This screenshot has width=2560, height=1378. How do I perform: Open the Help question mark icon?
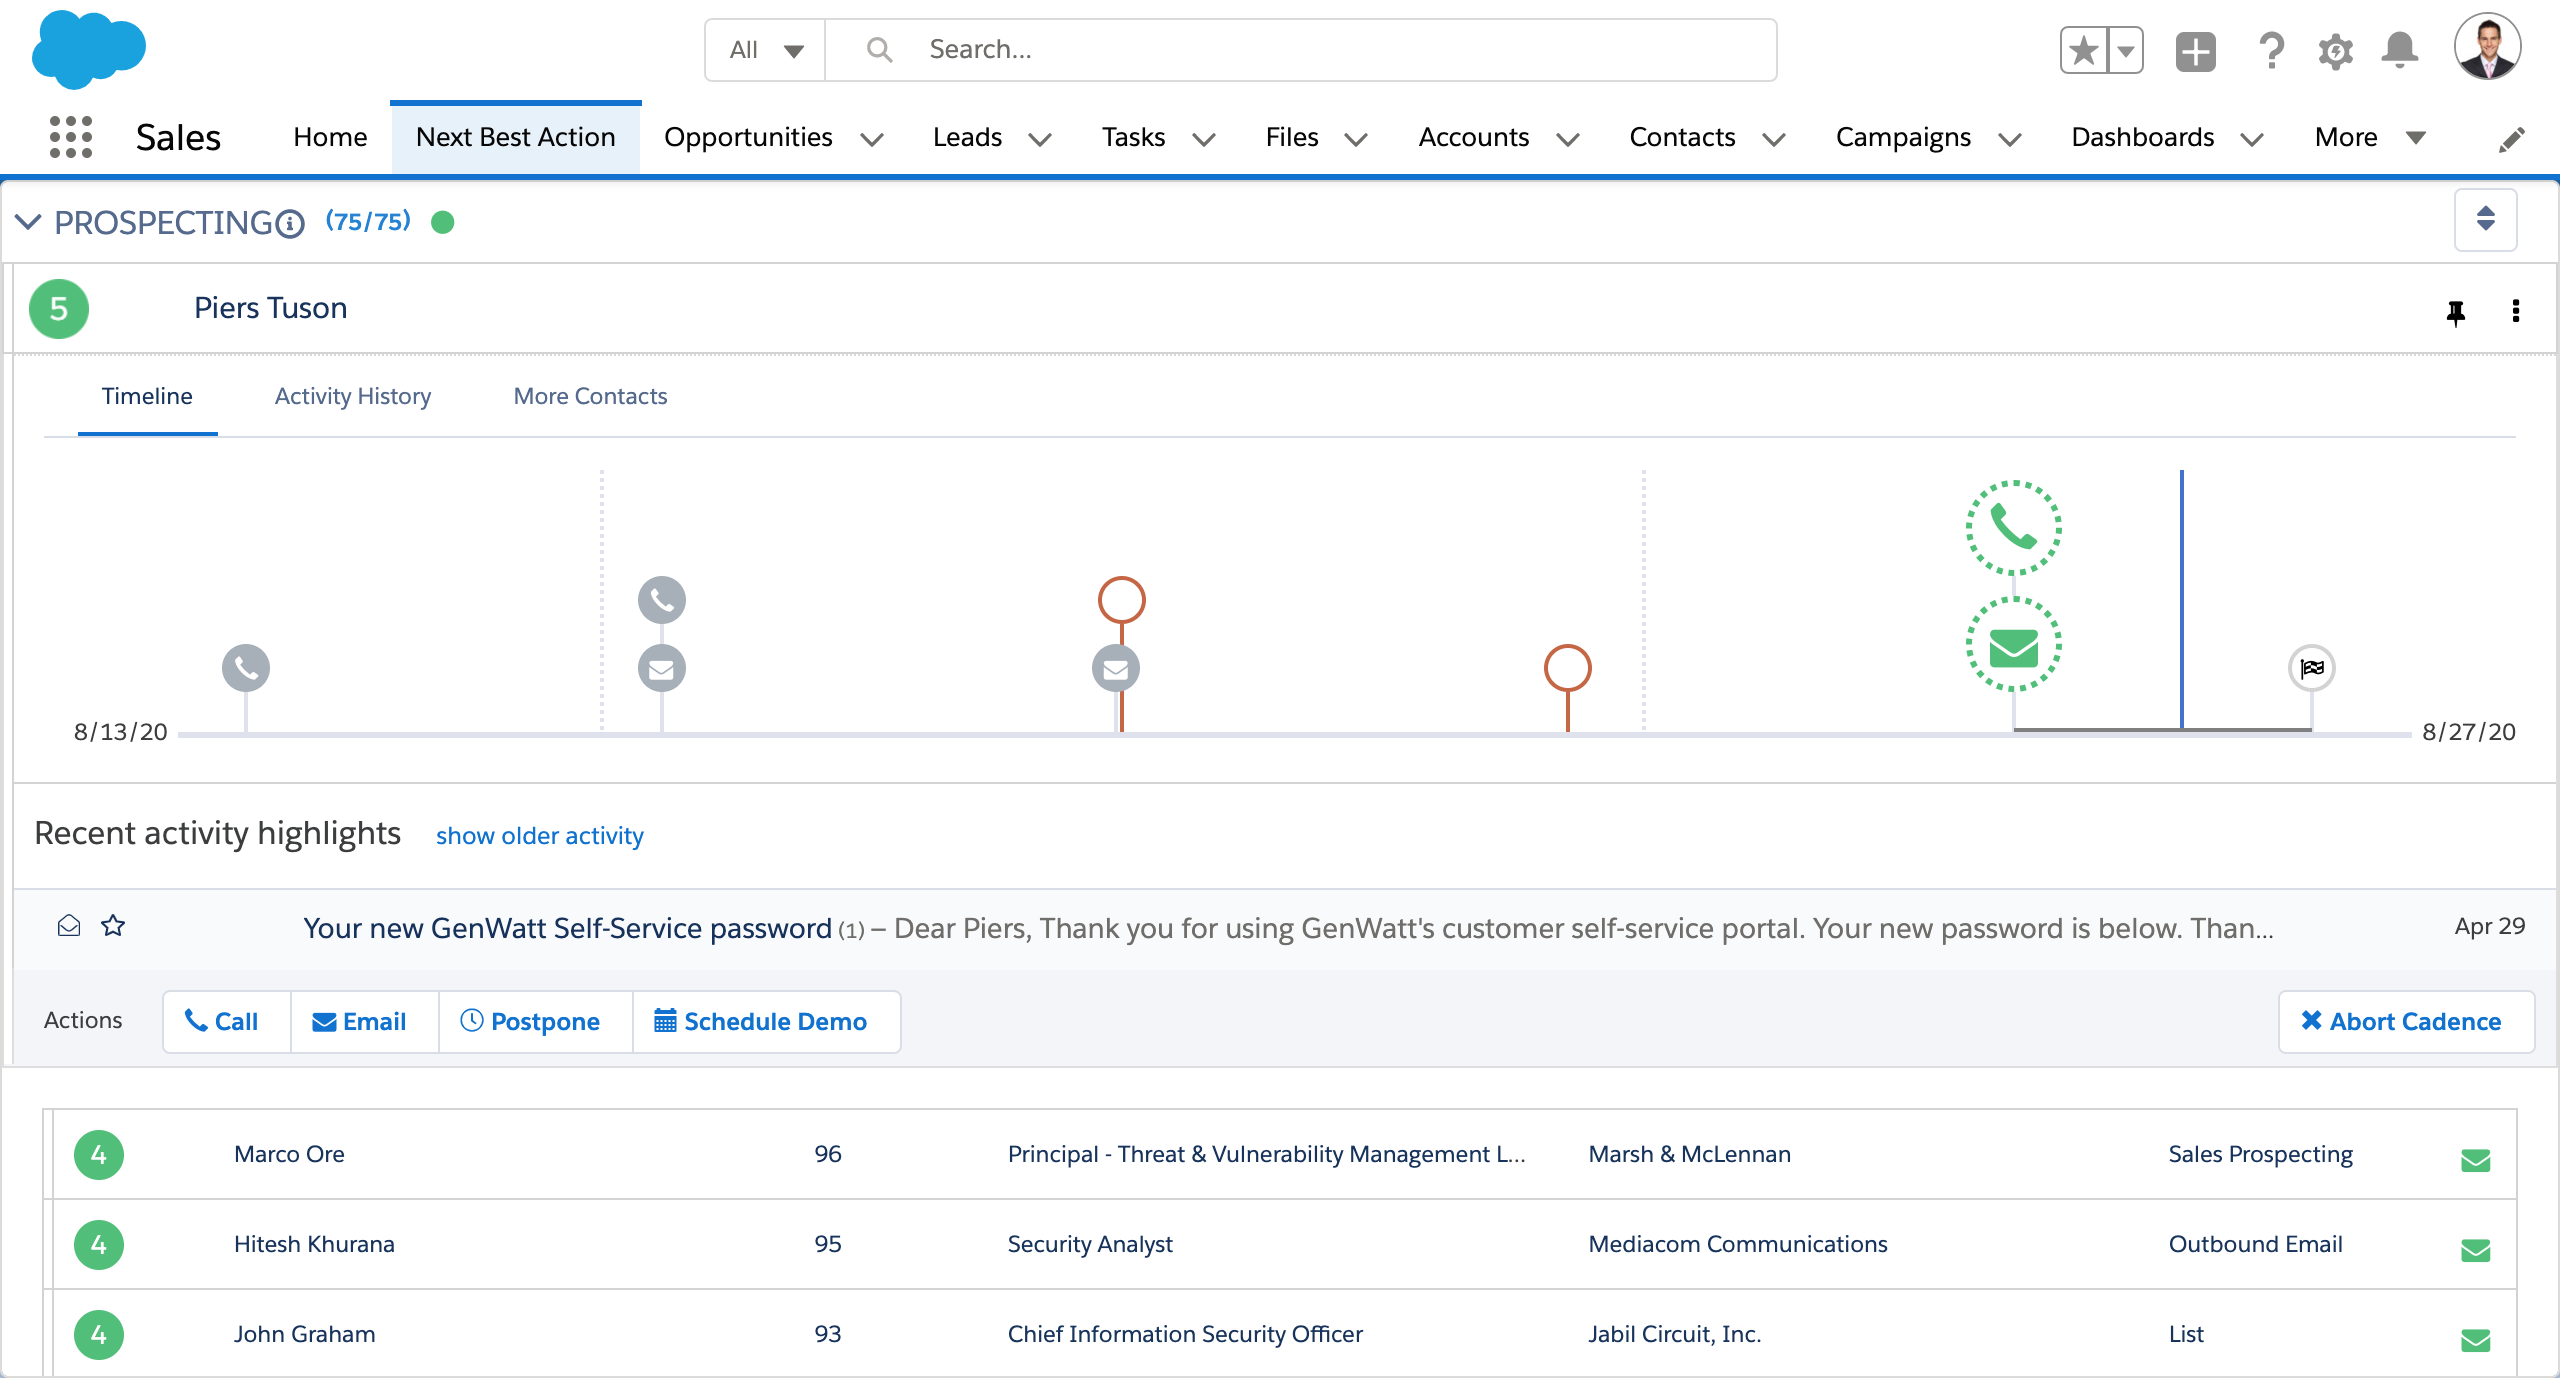(x=2271, y=50)
